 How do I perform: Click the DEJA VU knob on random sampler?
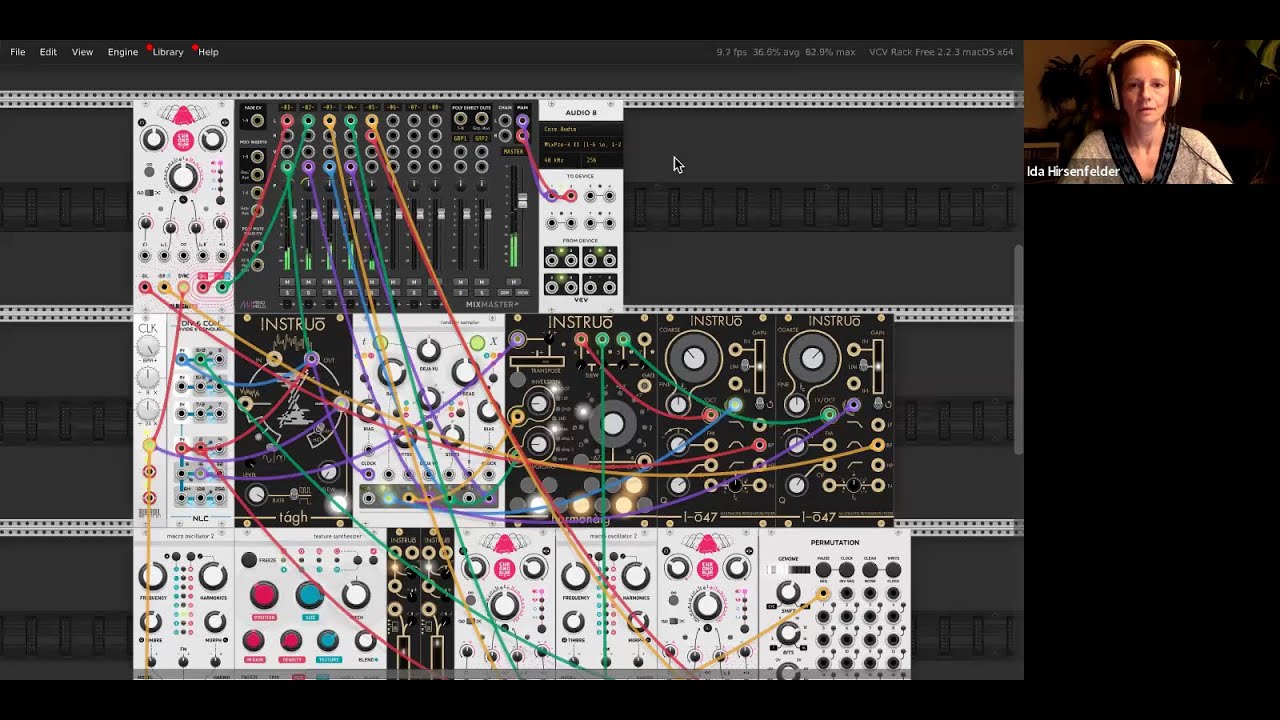(429, 350)
